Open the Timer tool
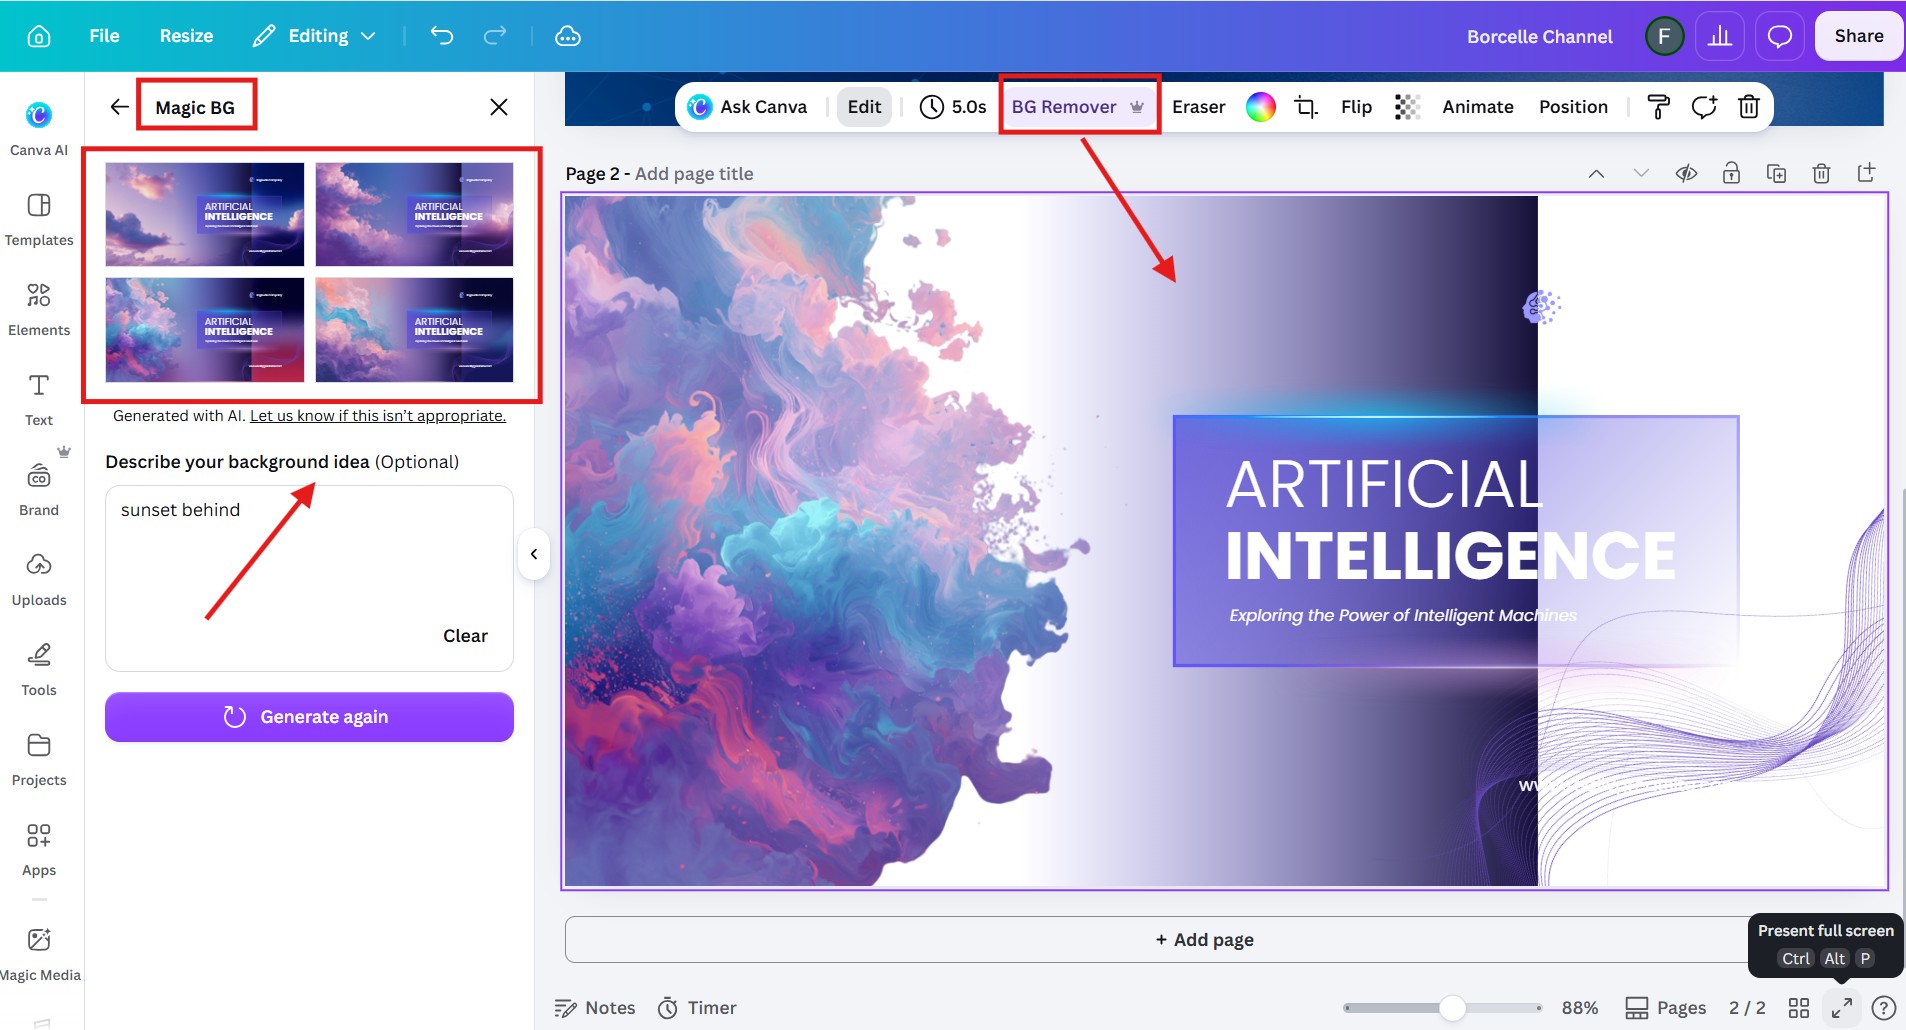The image size is (1906, 1030). pos(697,1008)
